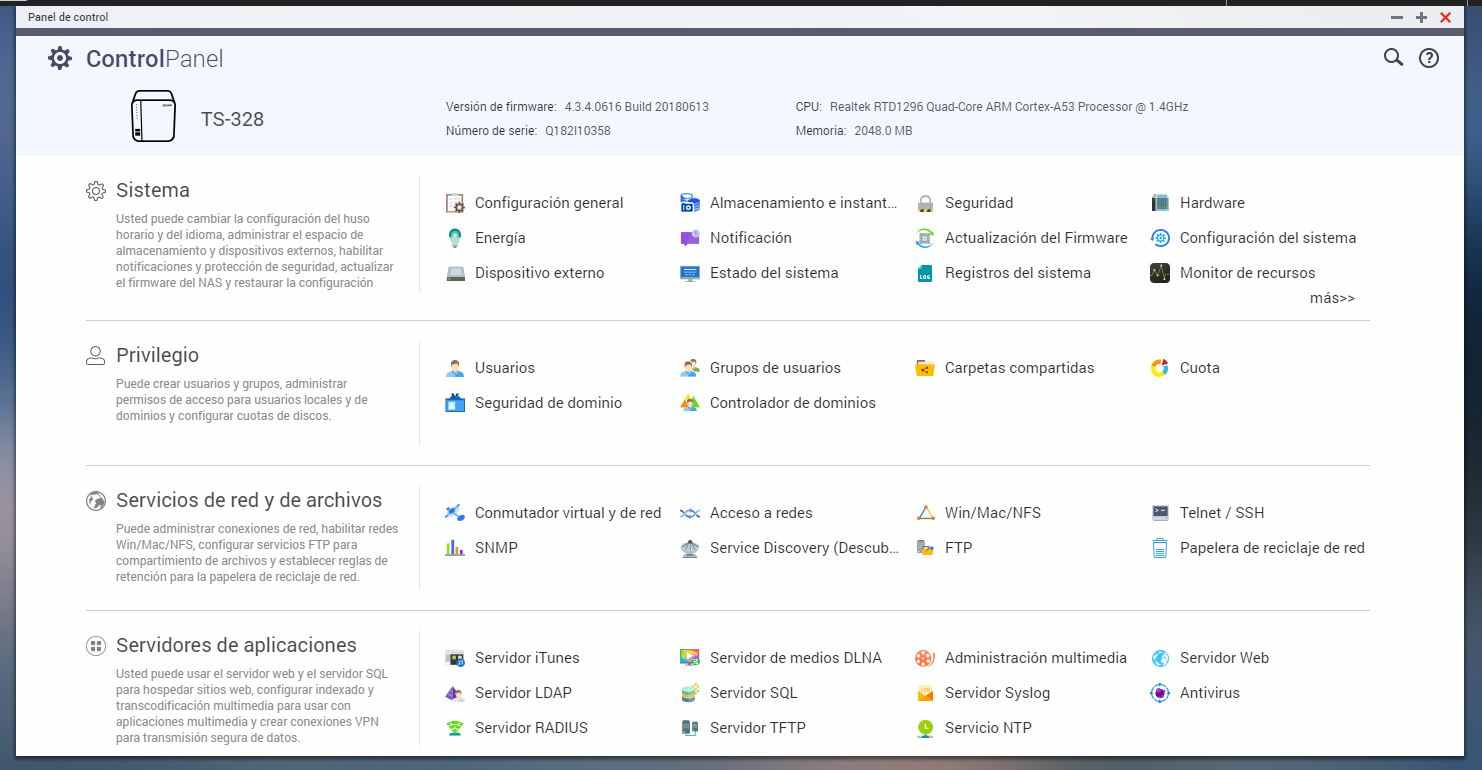The image size is (1482, 770).
Task: Open Servicios de red y de archivos
Action: pos(248,500)
